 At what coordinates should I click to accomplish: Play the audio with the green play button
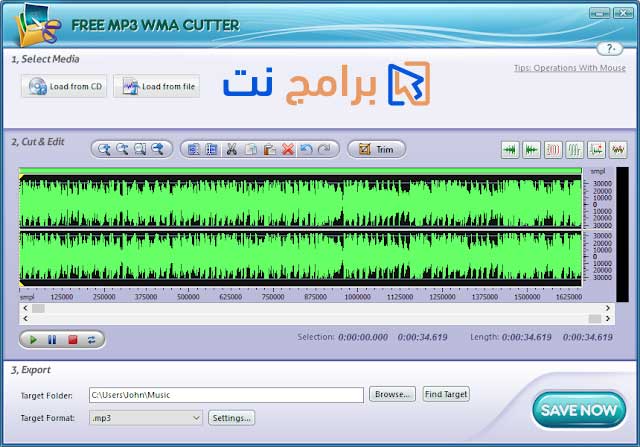pyautogui.click(x=33, y=340)
